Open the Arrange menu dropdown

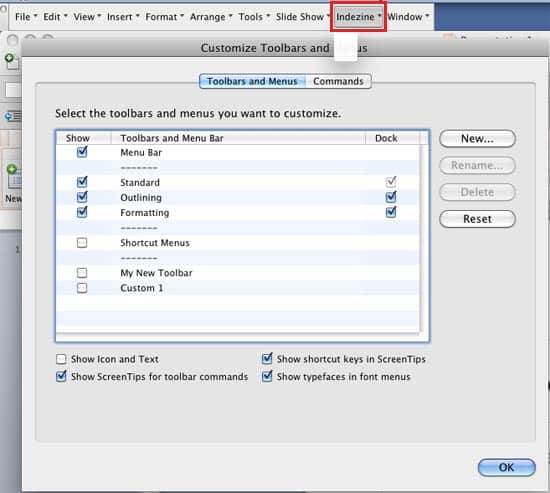coord(211,16)
